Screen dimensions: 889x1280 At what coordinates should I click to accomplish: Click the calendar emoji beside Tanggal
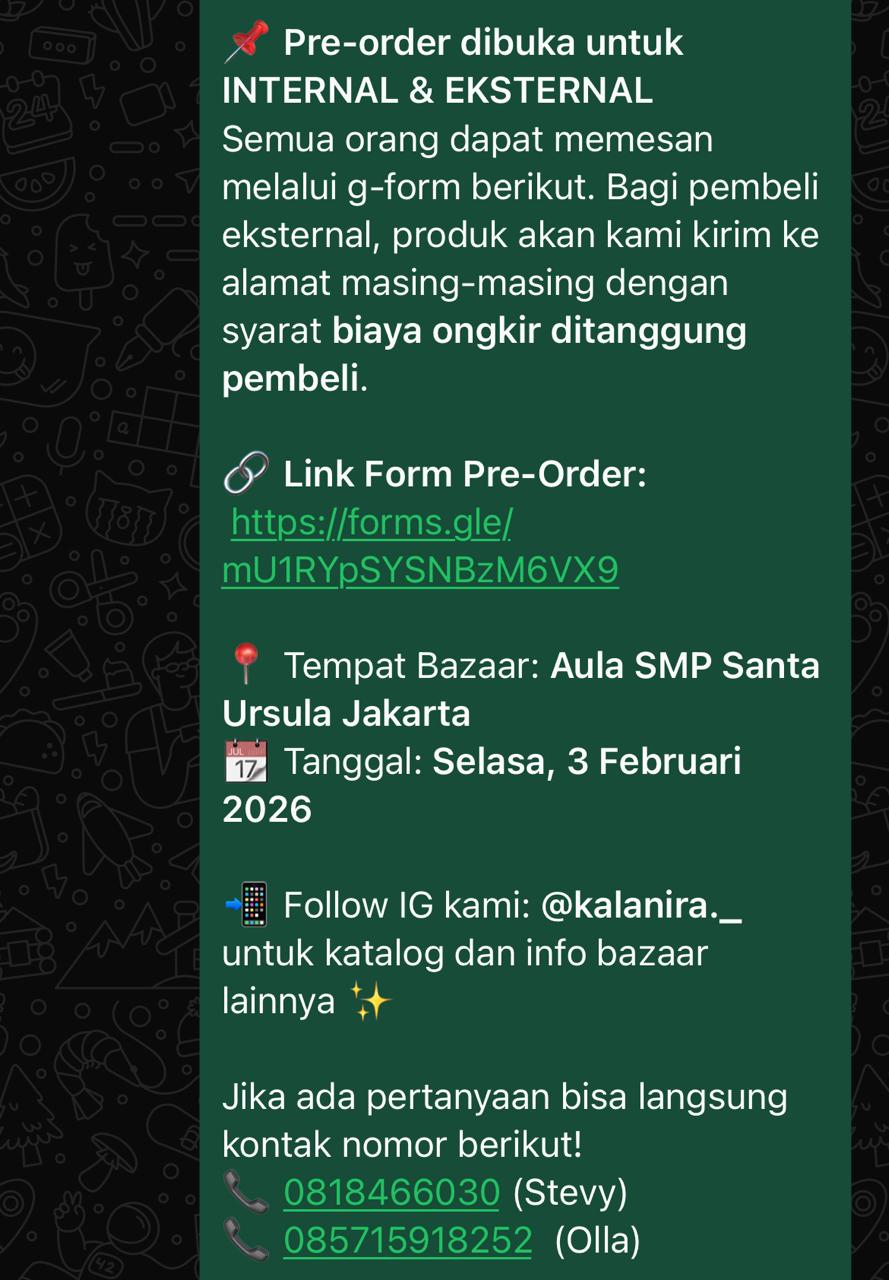click(x=245, y=762)
